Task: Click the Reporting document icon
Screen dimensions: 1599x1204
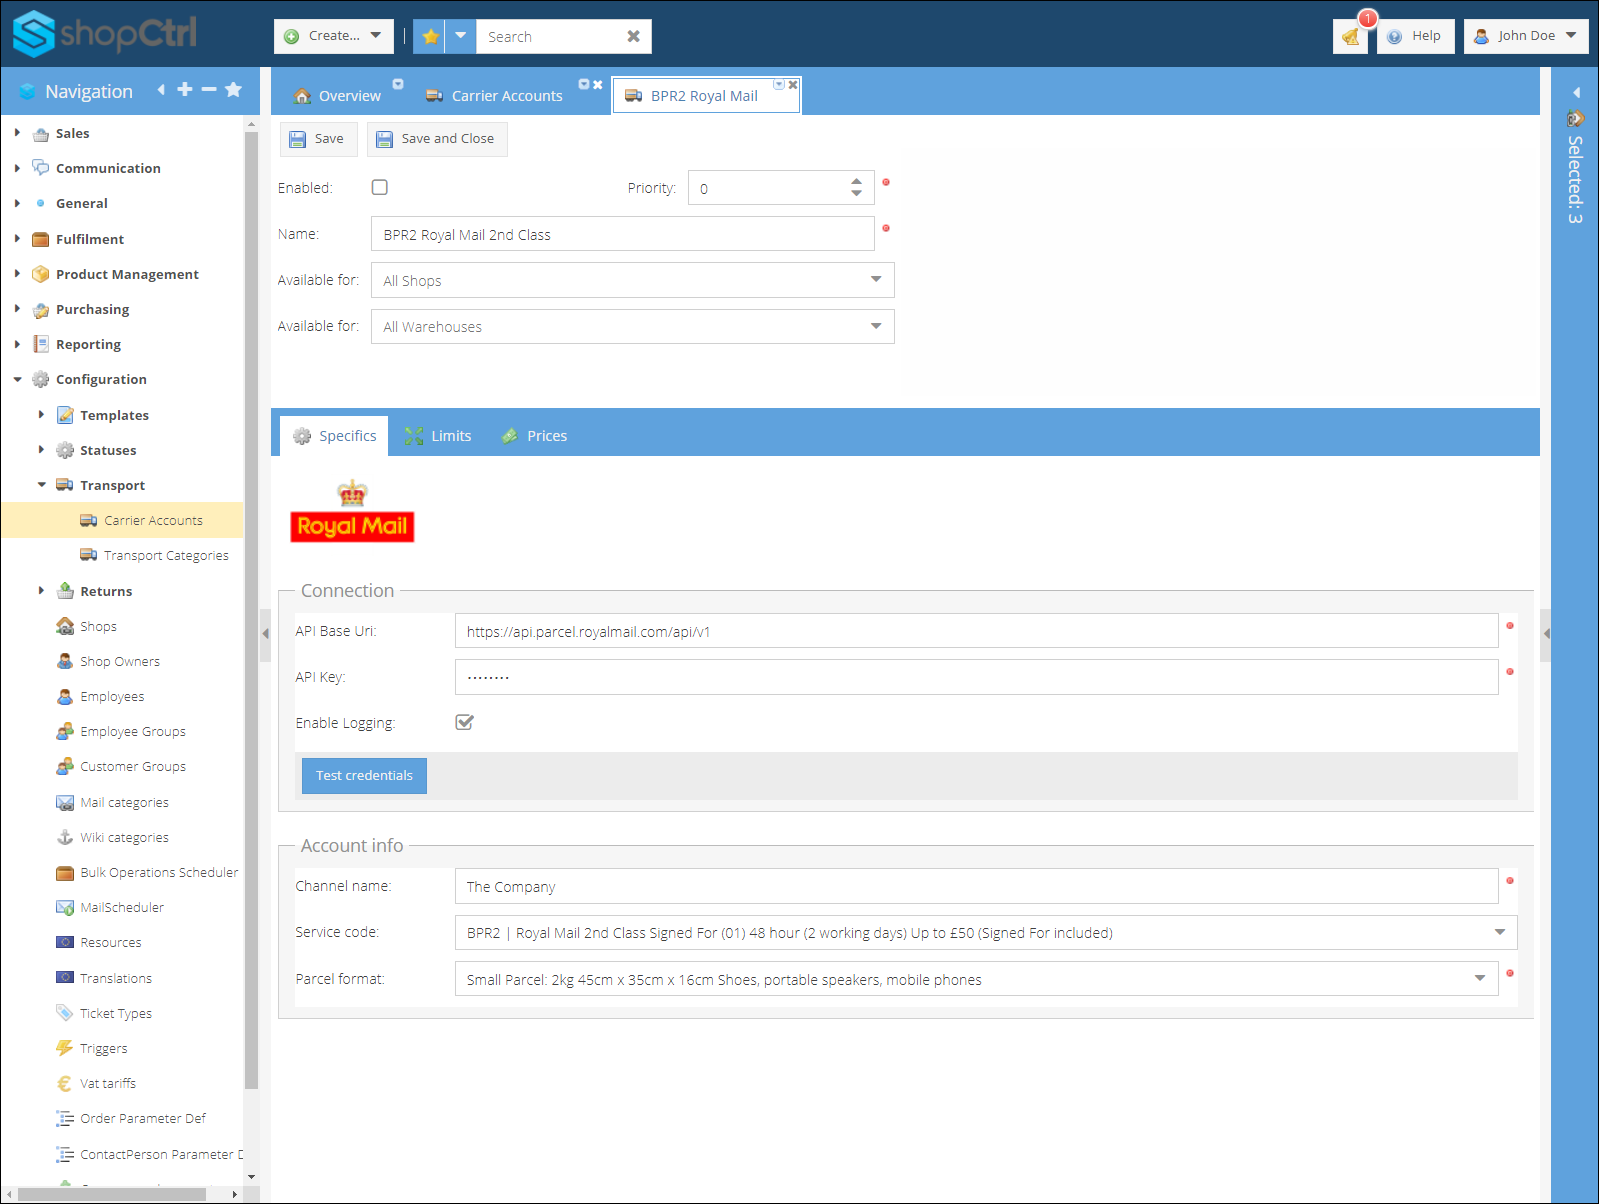Action: 41,344
